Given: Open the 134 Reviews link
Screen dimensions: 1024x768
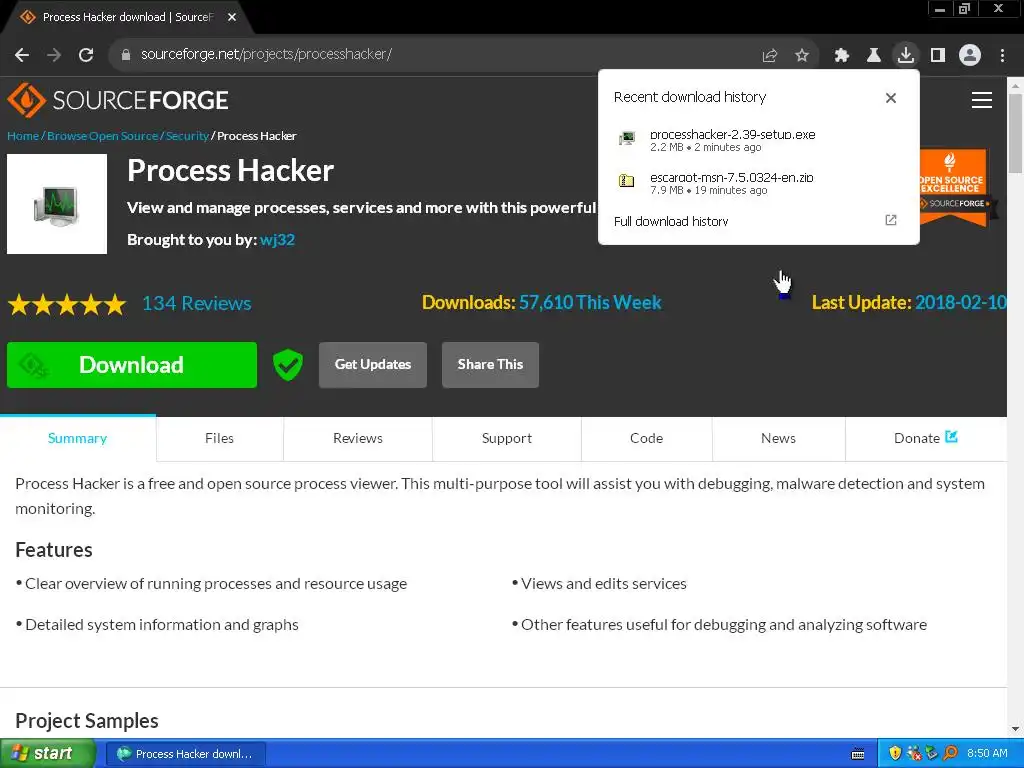Looking at the screenshot, I should pyautogui.click(x=197, y=303).
